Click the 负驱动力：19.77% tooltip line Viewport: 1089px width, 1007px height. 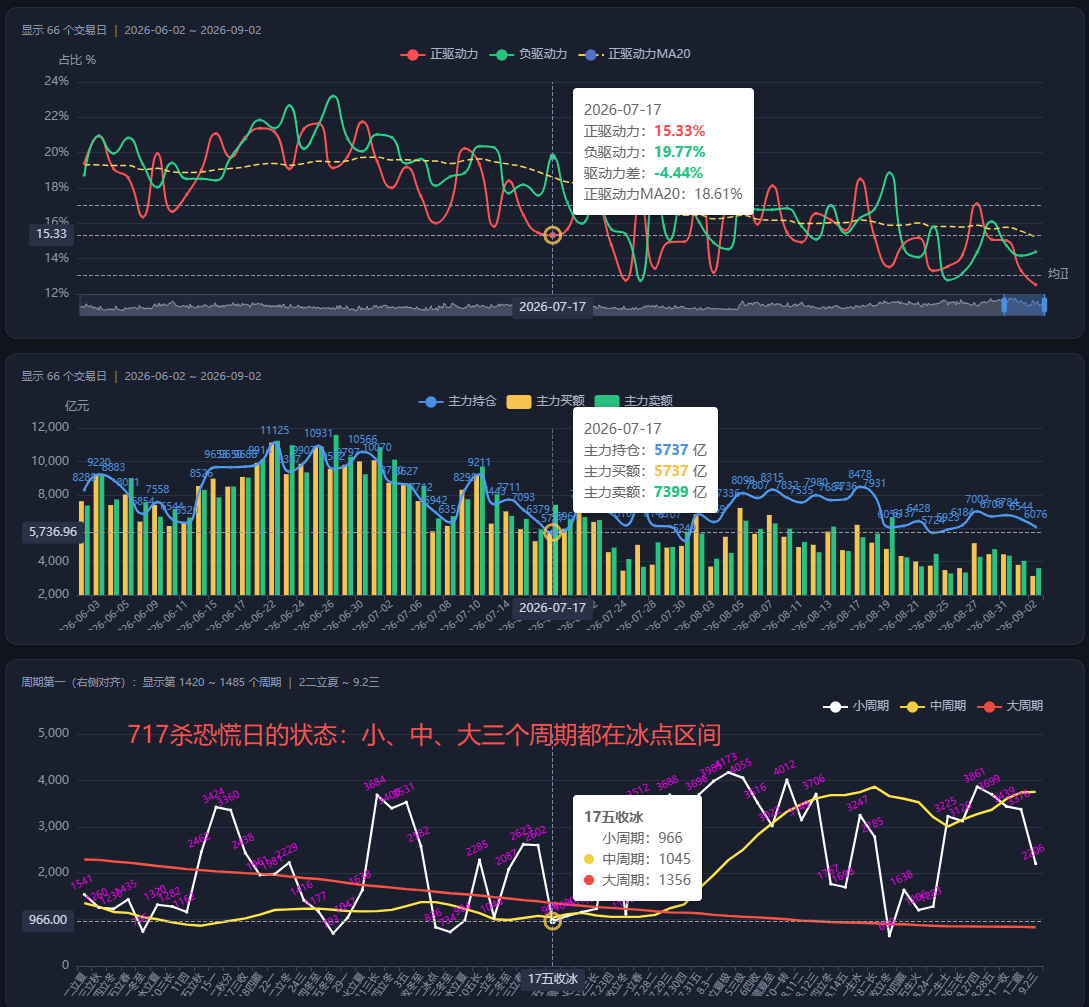pos(645,152)
